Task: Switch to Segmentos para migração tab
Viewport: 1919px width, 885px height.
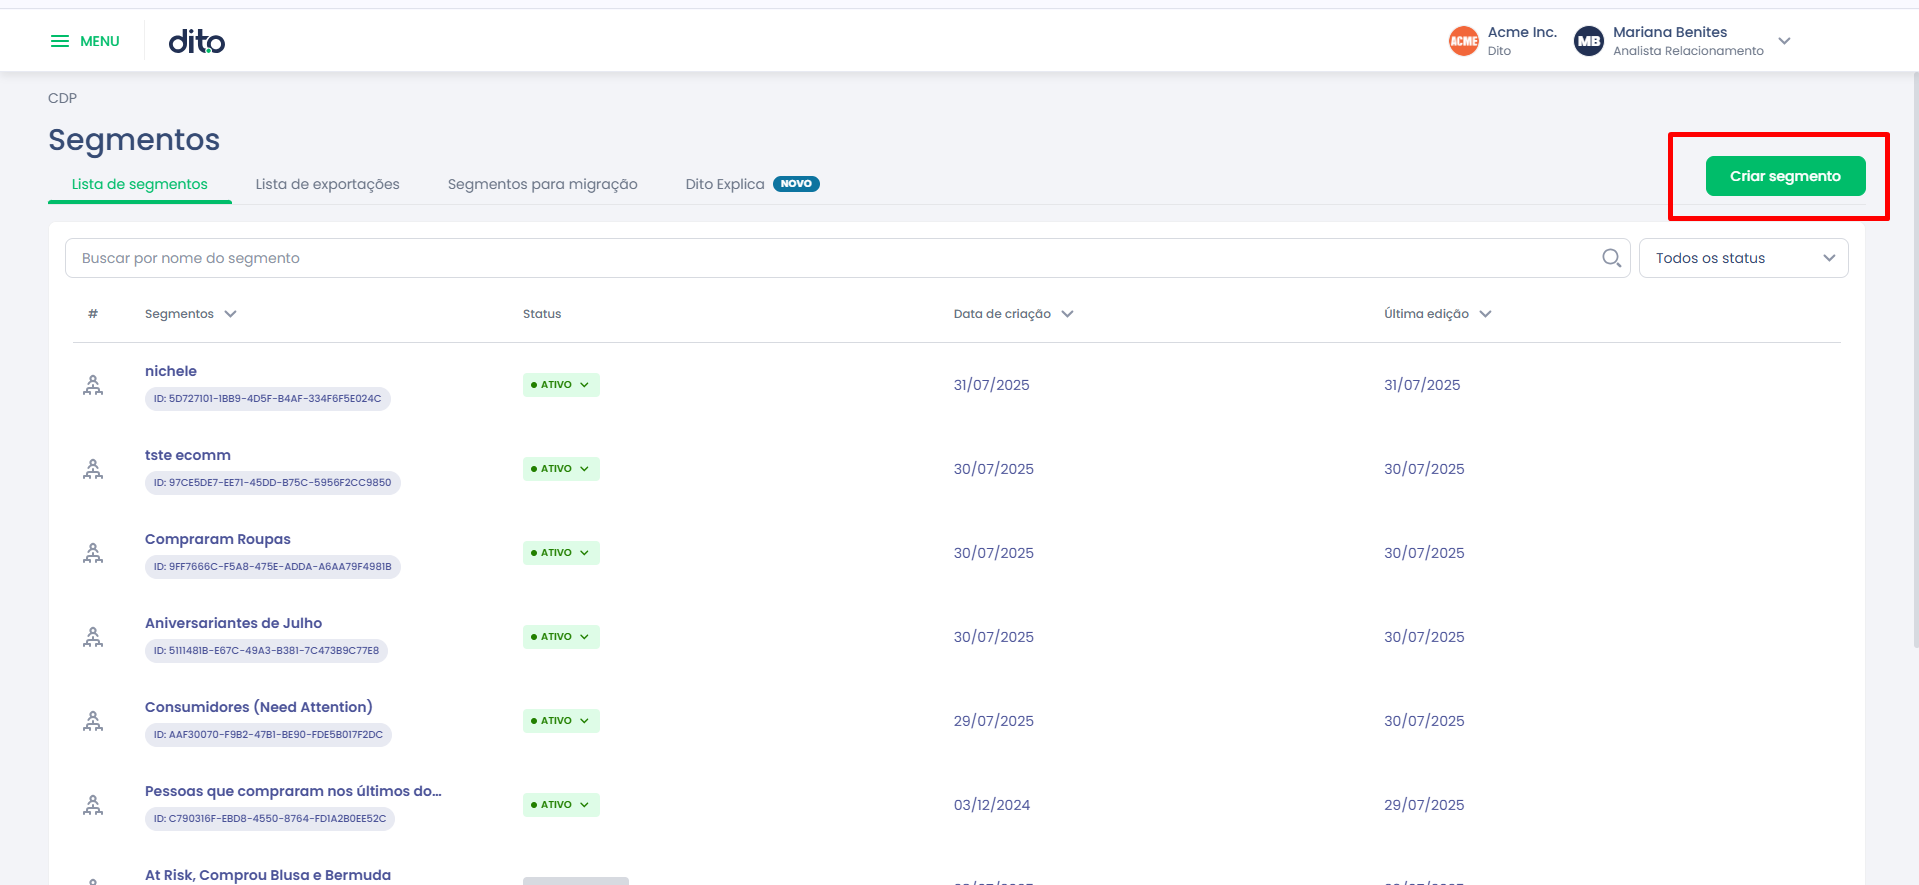Action: 542,184
